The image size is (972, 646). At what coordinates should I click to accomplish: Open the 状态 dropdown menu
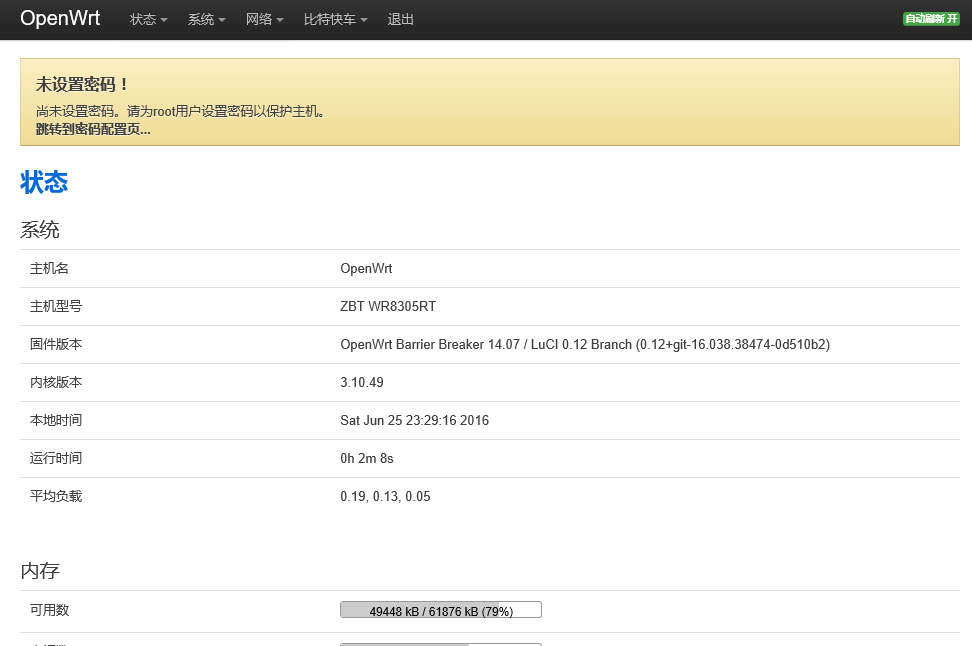[148, 20]
